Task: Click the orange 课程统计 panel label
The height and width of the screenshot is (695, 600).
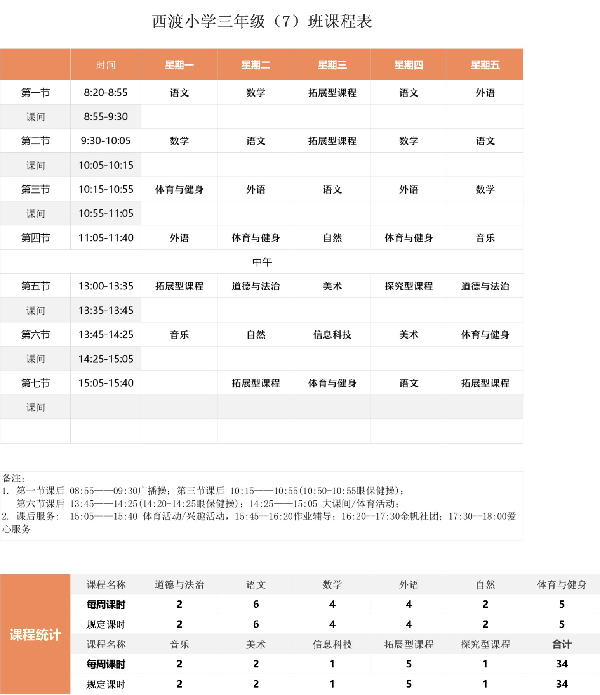Action: click(35, 634)
